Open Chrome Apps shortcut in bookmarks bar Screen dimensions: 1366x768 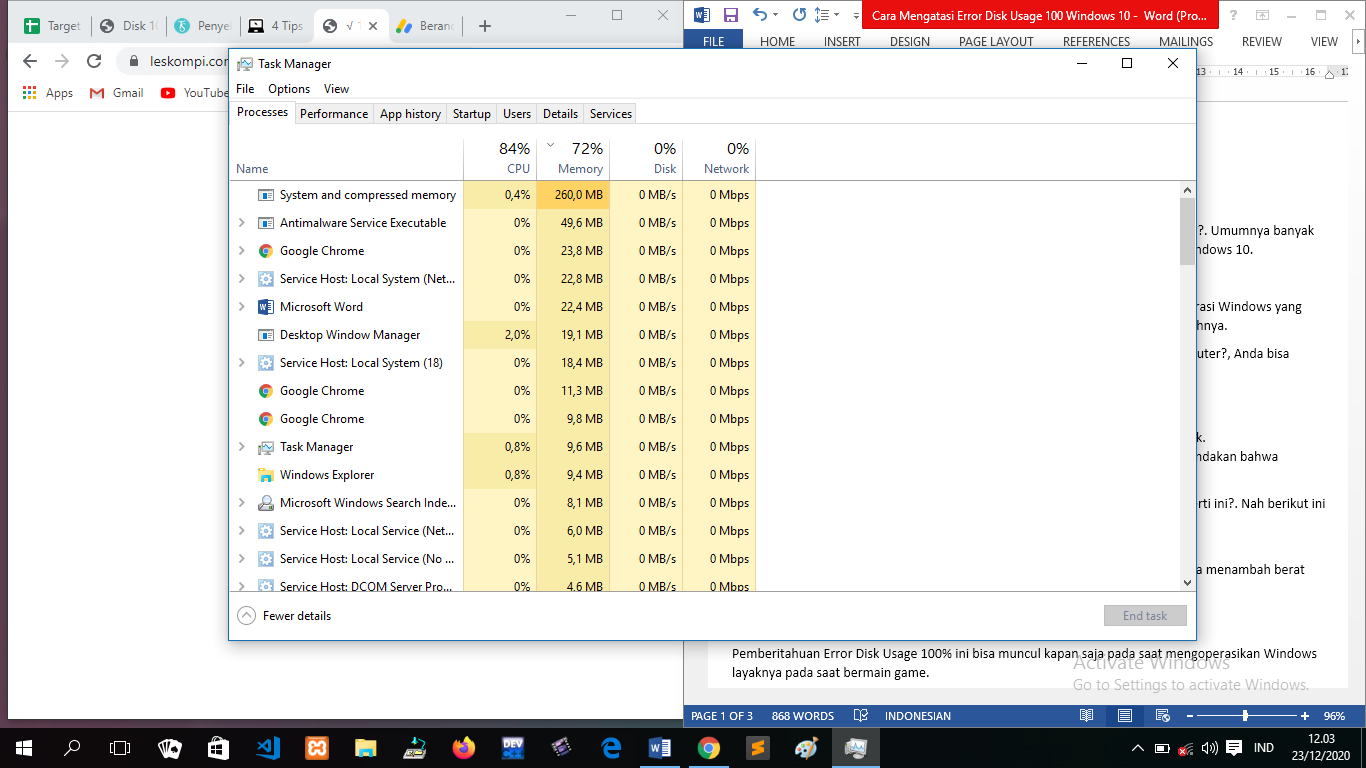48,93
